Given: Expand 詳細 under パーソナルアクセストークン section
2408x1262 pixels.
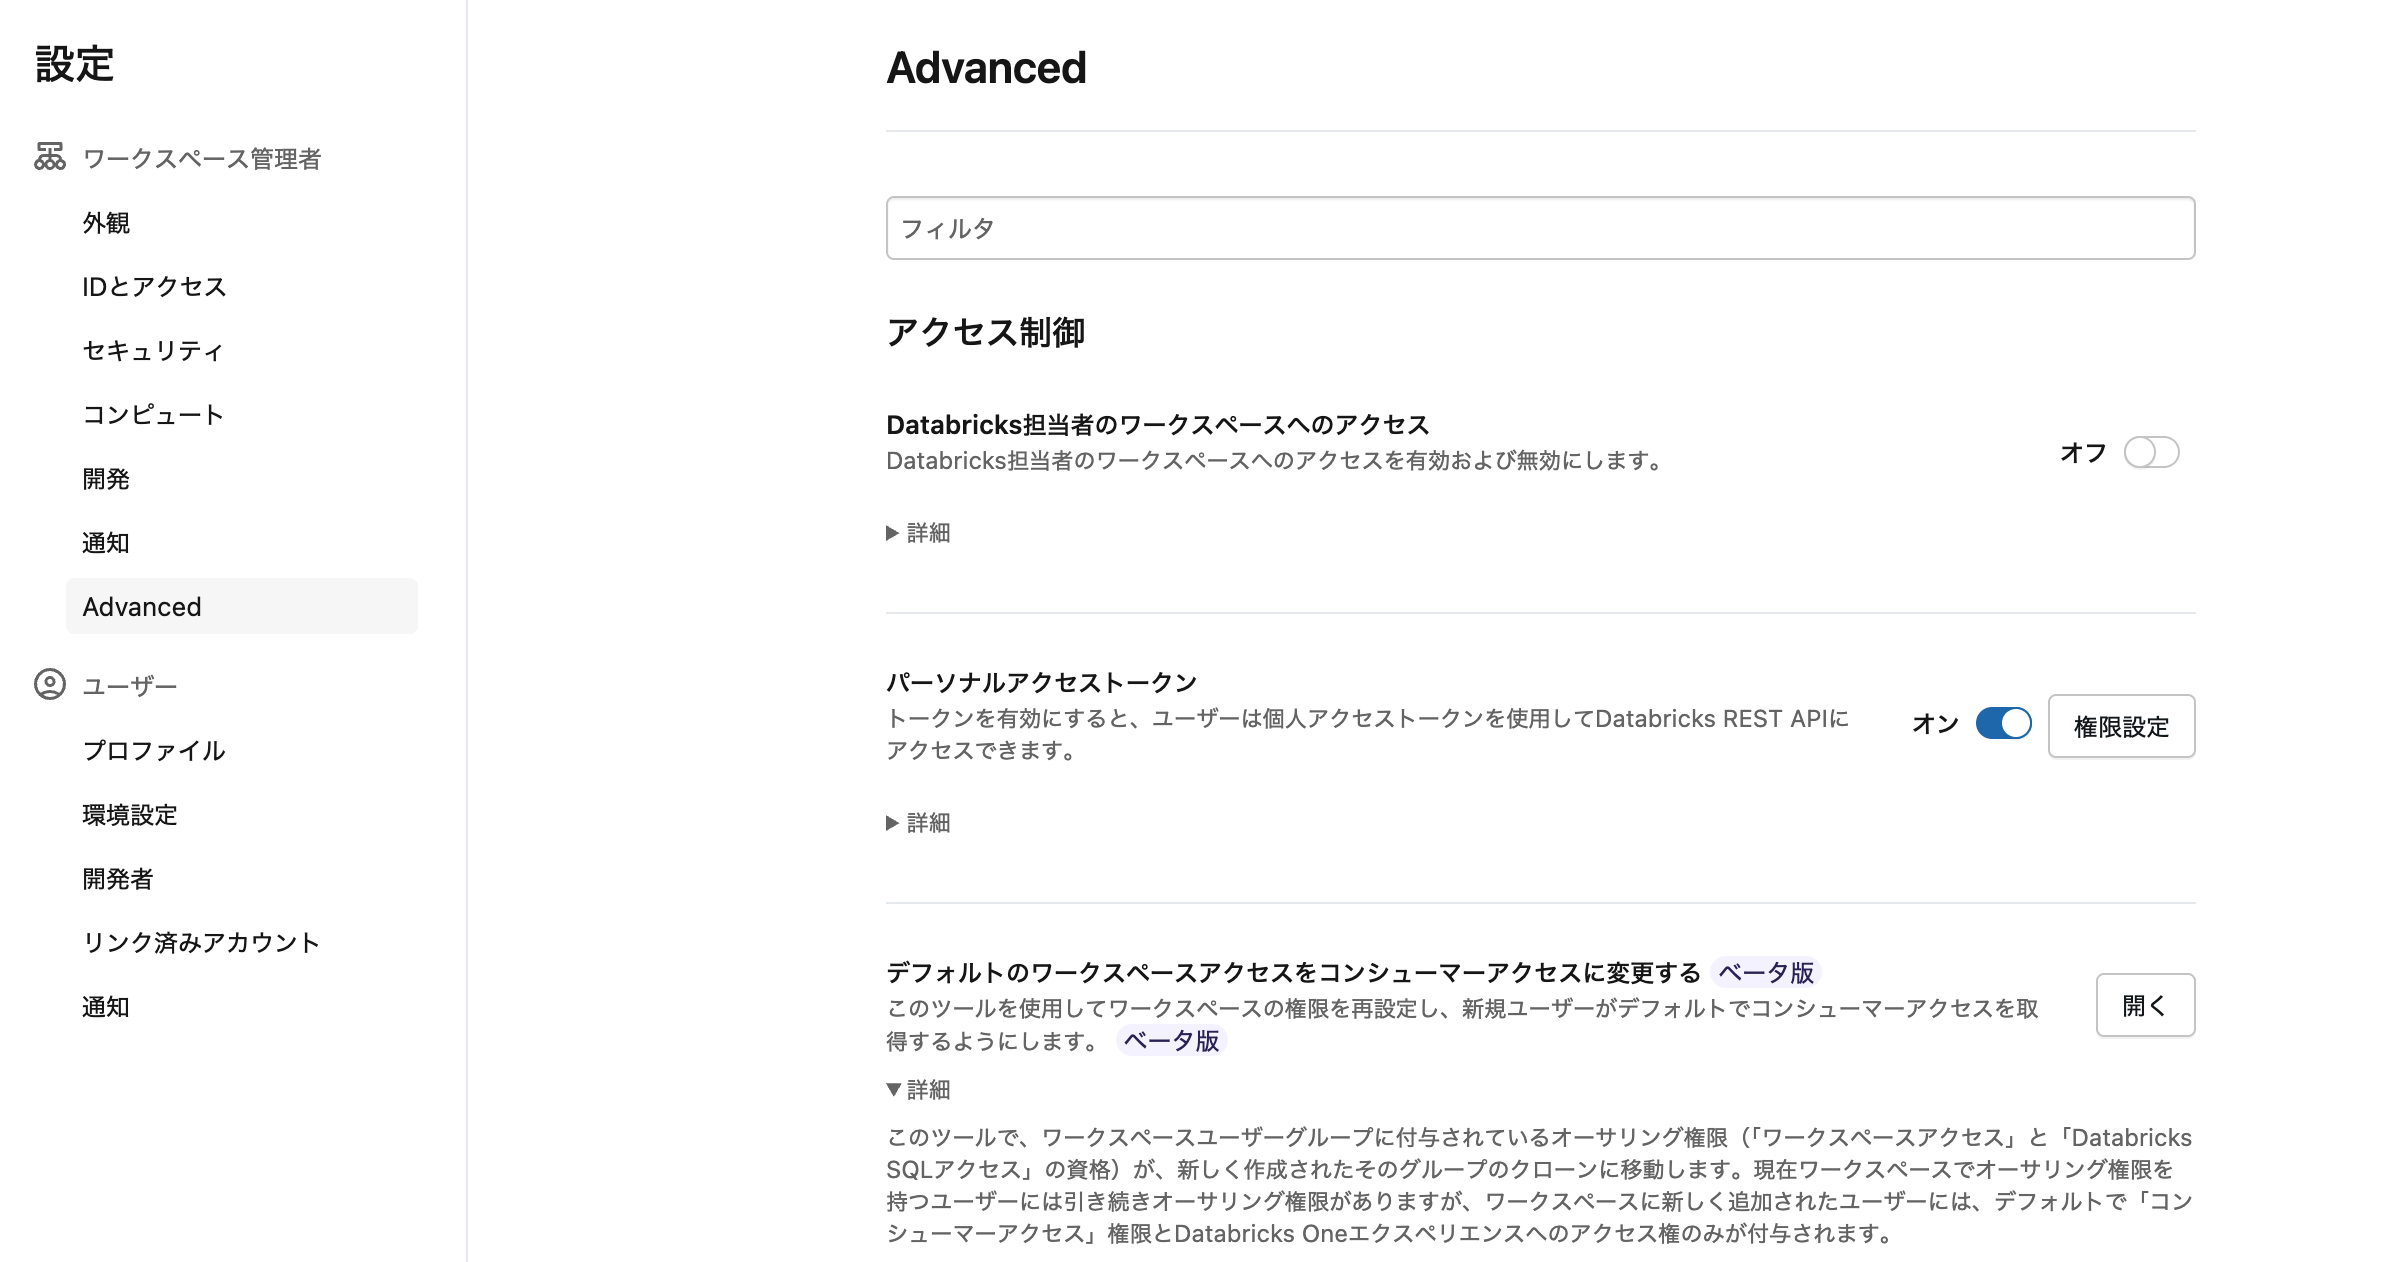Looking at the screenshot, I should tap(916, 822).
